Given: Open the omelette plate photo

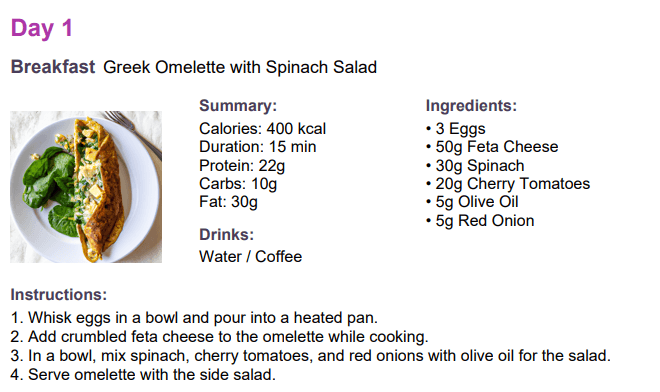Looking at the screenshot, I should point(86,187).
